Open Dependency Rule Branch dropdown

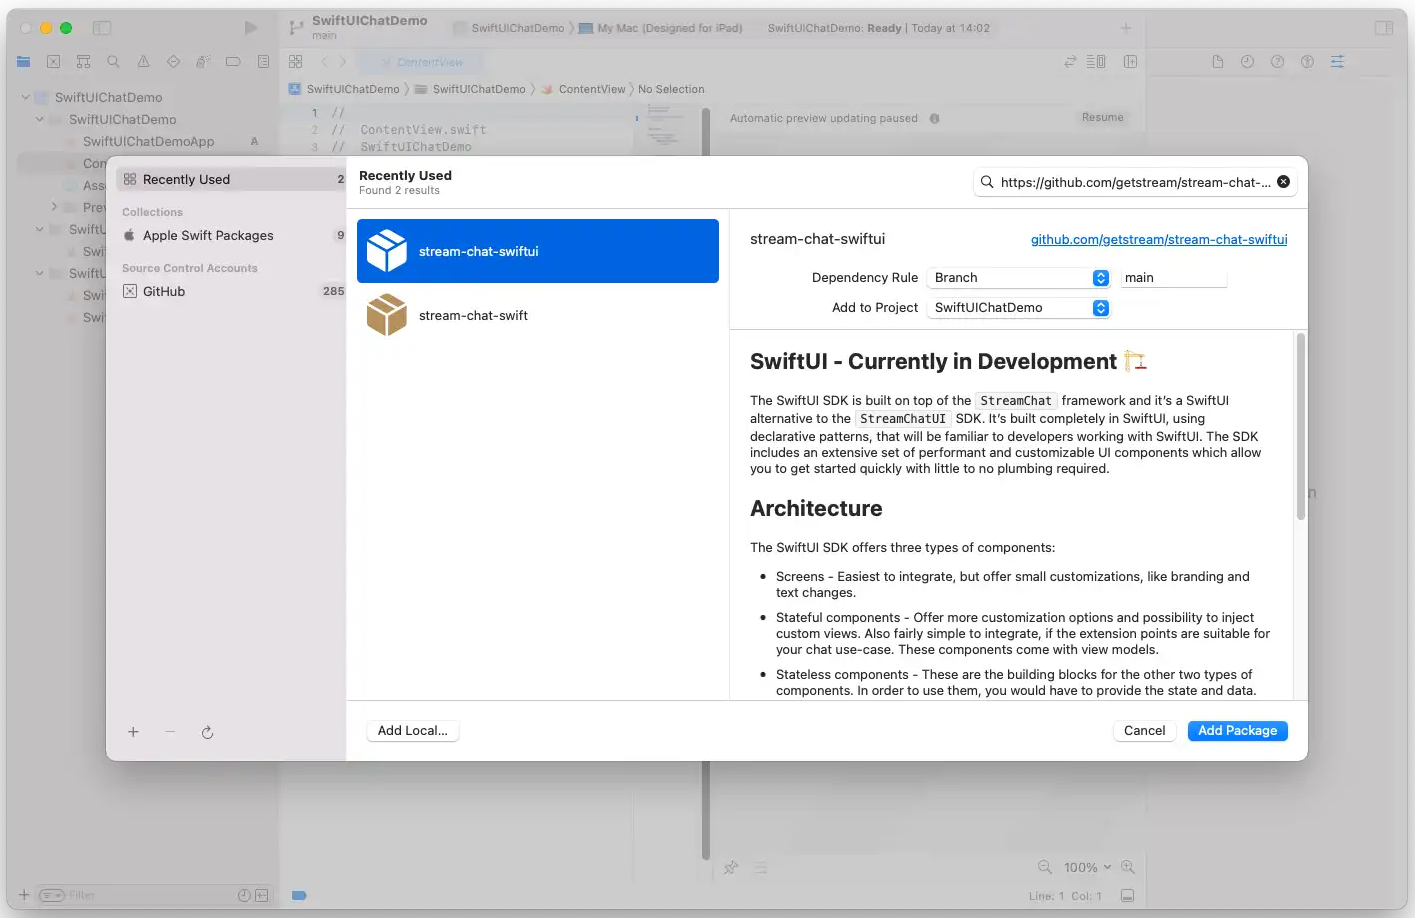[x=1018, y=278]
